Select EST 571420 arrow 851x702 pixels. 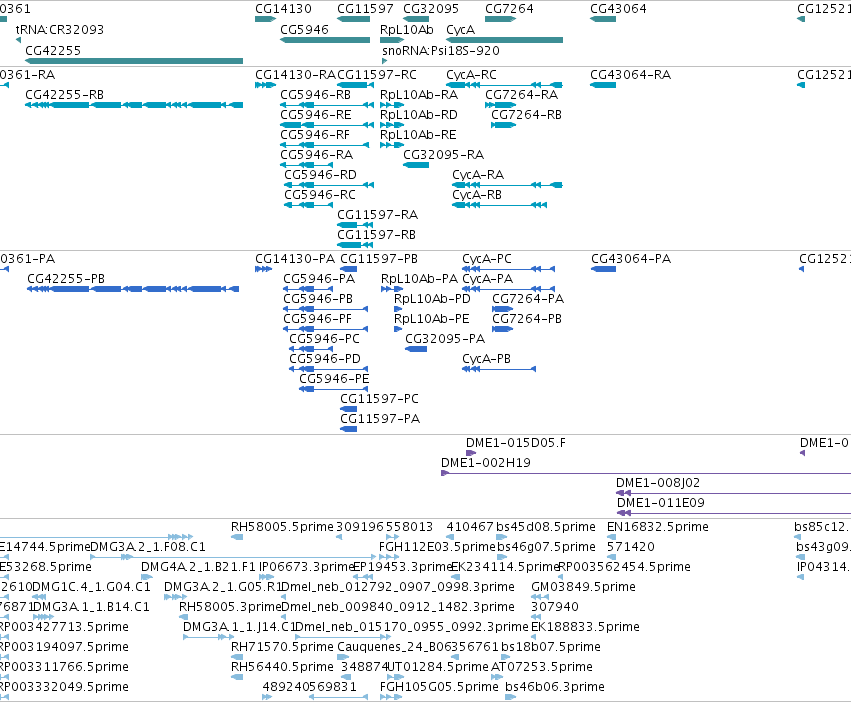tap(611, 557)
